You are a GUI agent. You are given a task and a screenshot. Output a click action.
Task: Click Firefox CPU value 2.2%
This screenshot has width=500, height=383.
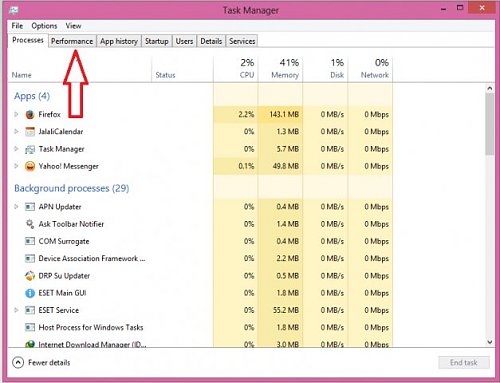pos(246,114)
